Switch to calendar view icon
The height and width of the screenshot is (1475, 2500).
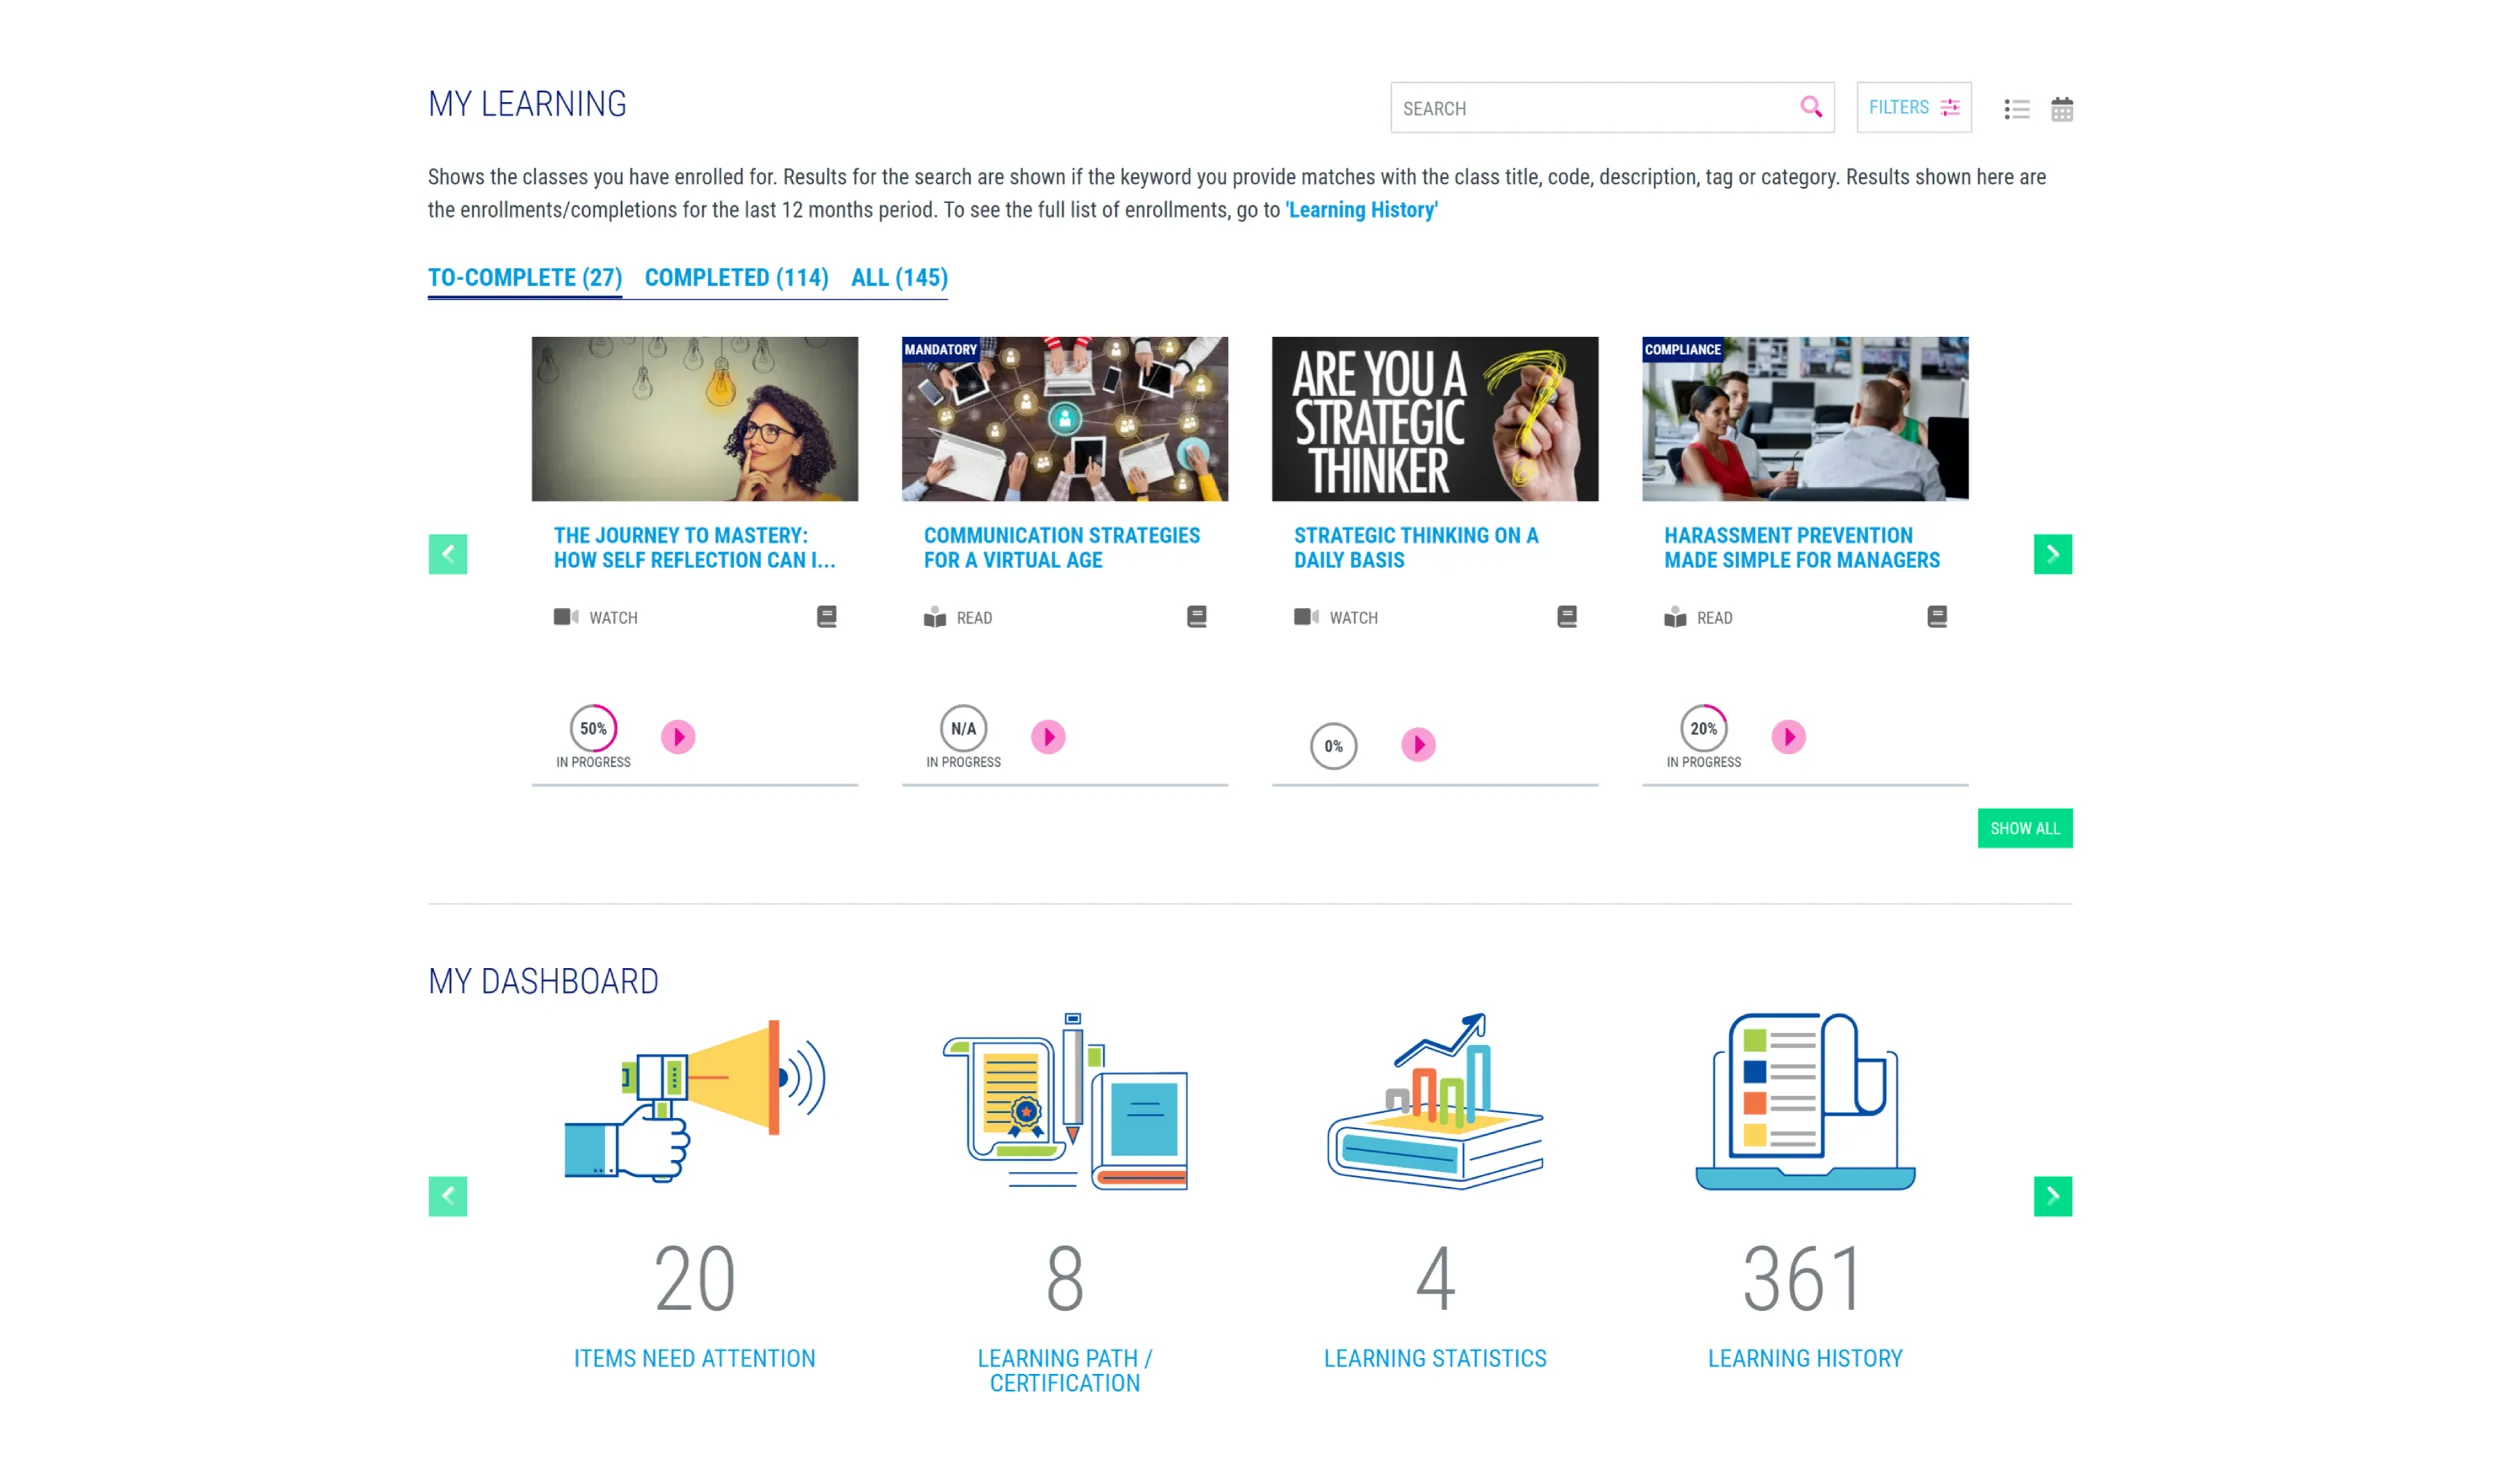[x=2061, y=109]
